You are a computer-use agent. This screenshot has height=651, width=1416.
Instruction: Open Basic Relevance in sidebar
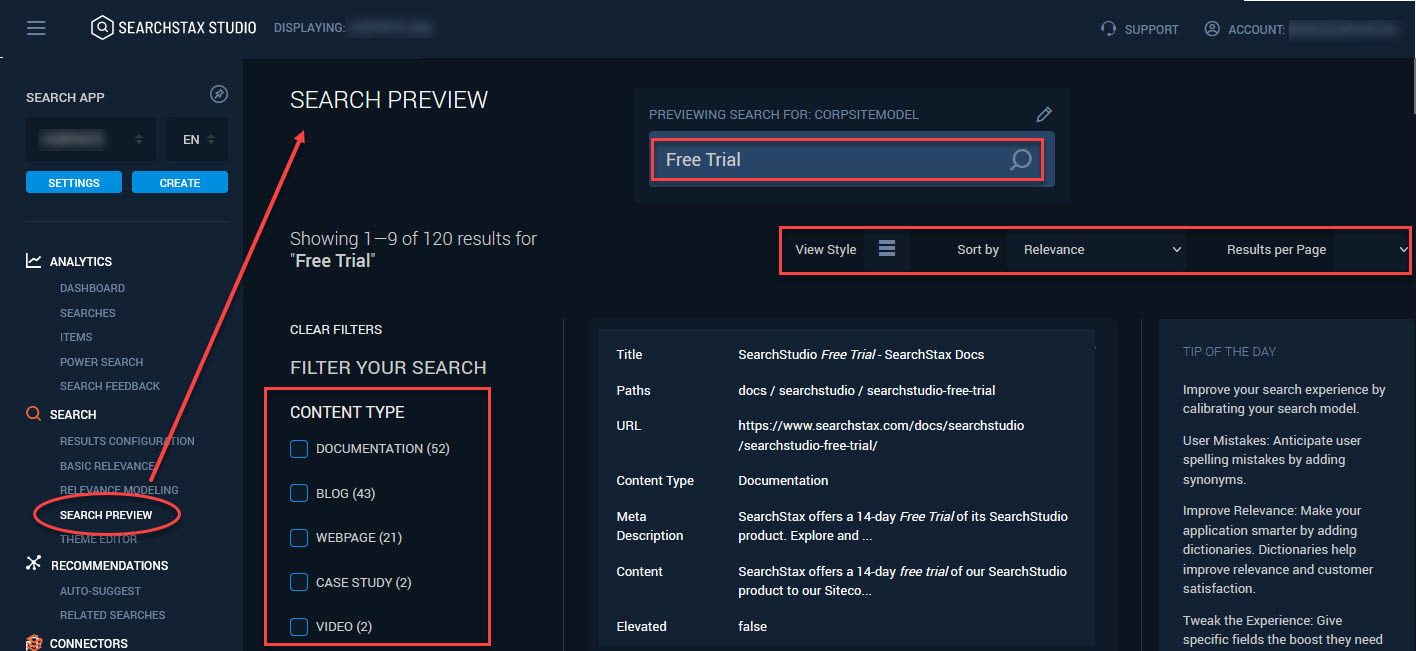107,466
